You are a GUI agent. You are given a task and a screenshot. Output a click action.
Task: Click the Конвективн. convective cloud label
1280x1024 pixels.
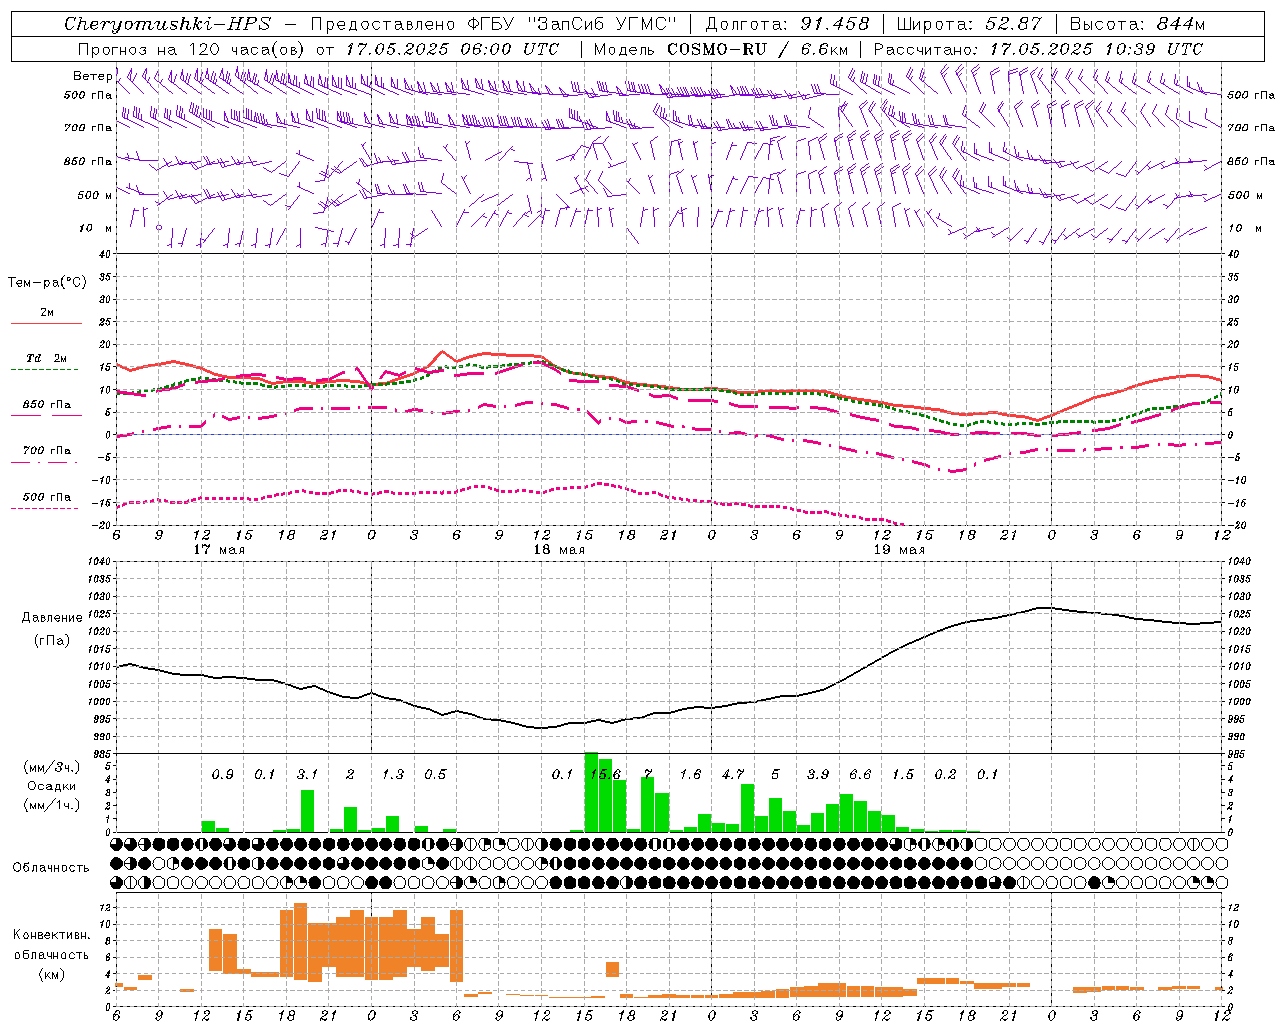51,935
